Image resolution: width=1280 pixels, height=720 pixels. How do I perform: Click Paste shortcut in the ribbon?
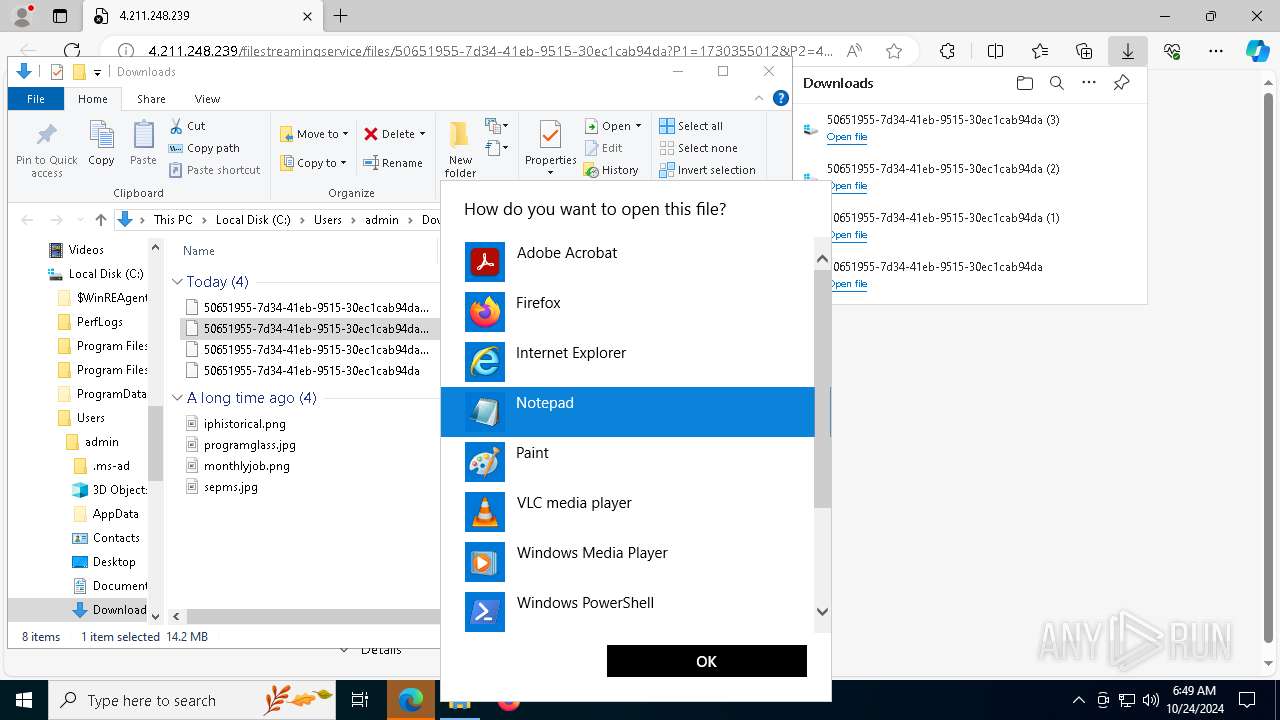215,170
